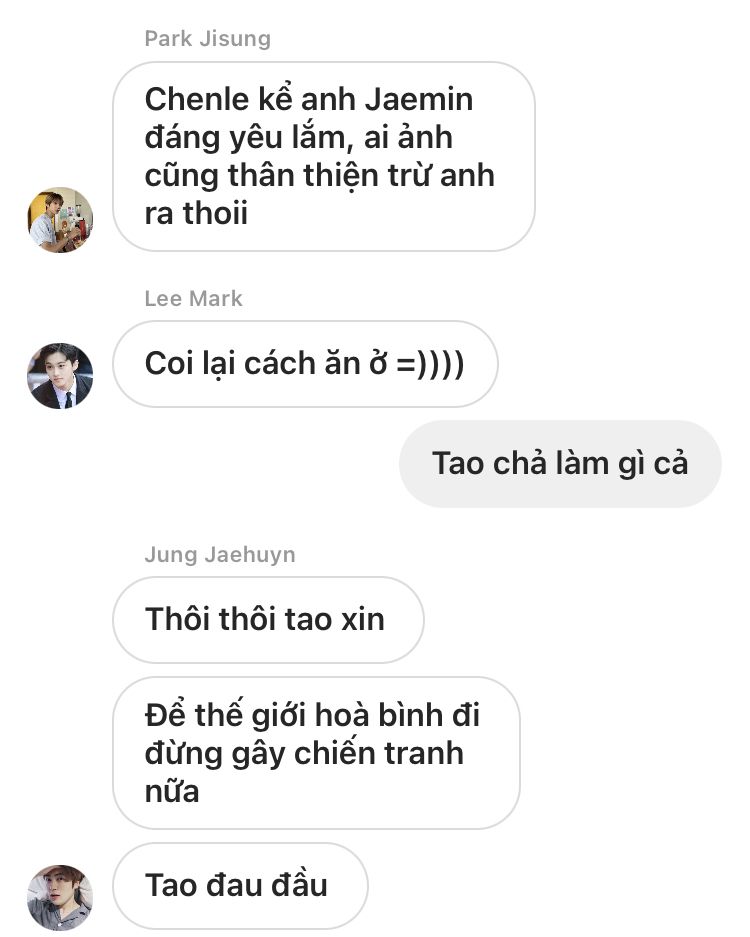The width and height of the screenshot is (750, 937).
Task: Click the words 'đáng yêu' in Jisung's message
Action: click(x=213, y=138)
